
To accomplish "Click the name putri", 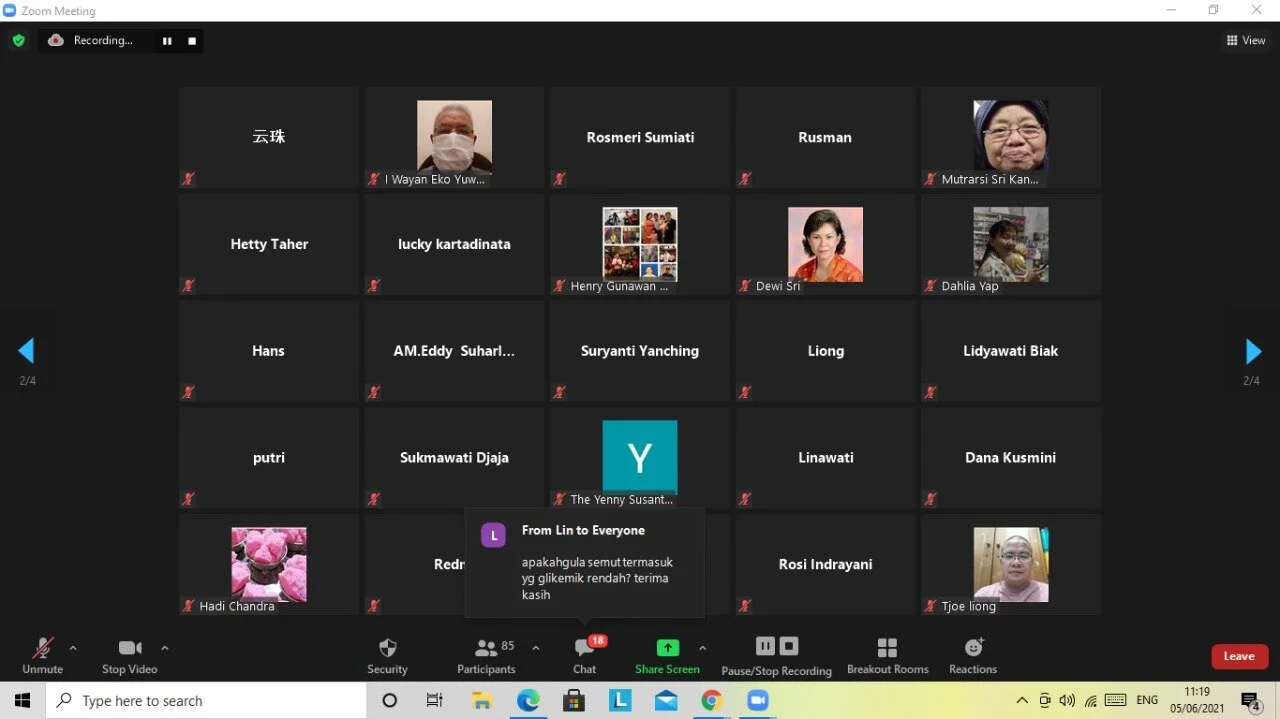I will point(269,458).
